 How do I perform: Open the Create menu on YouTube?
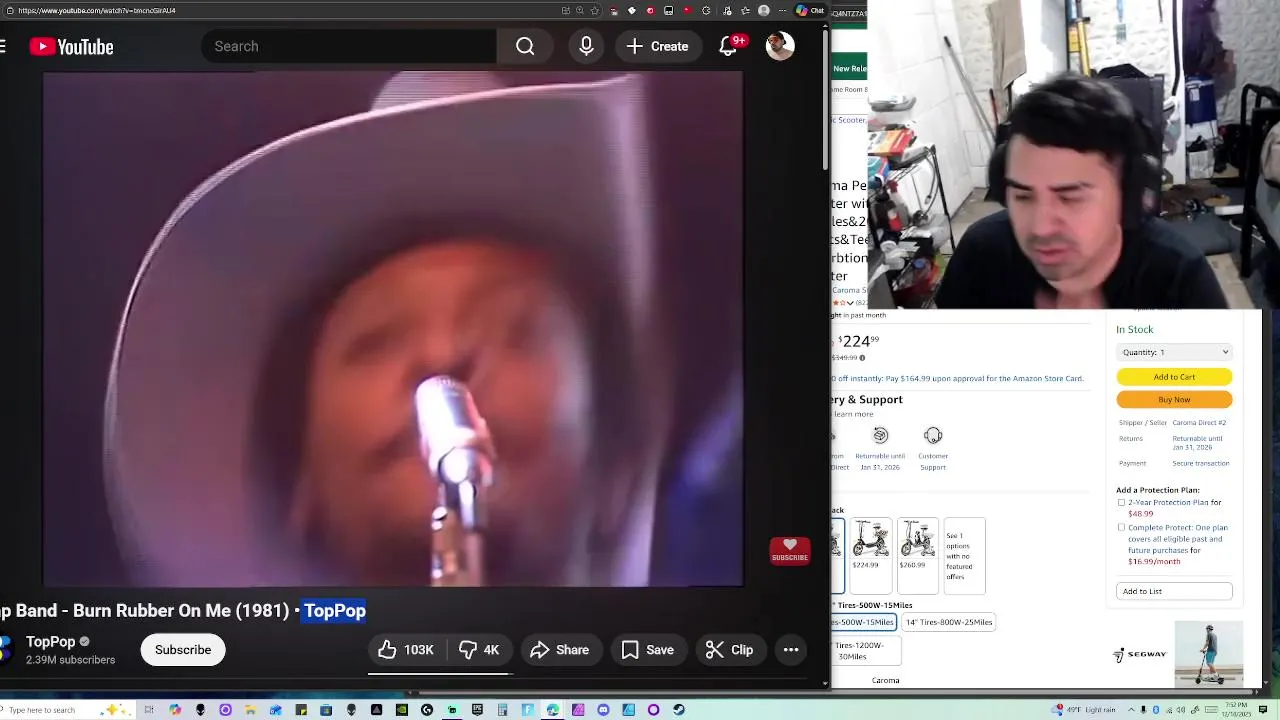tap(657, 46)
